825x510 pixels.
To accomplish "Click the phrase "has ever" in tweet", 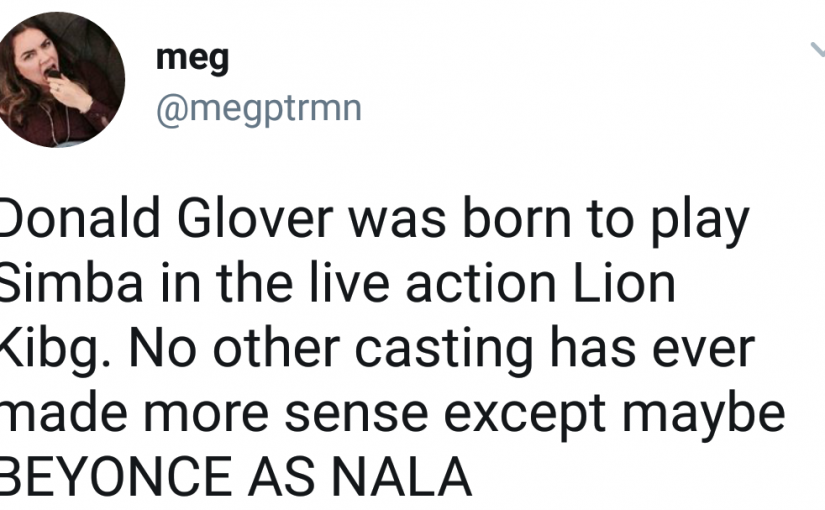I will click(652, 349).
